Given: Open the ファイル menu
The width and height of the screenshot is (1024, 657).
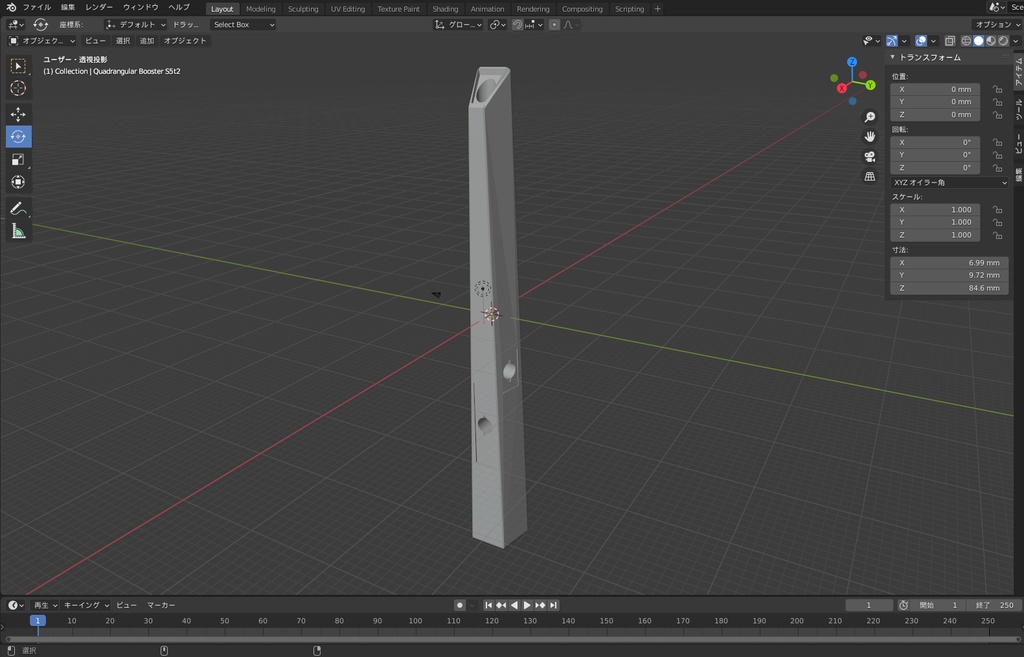Looking at the screenshot, I should [37, 7].
